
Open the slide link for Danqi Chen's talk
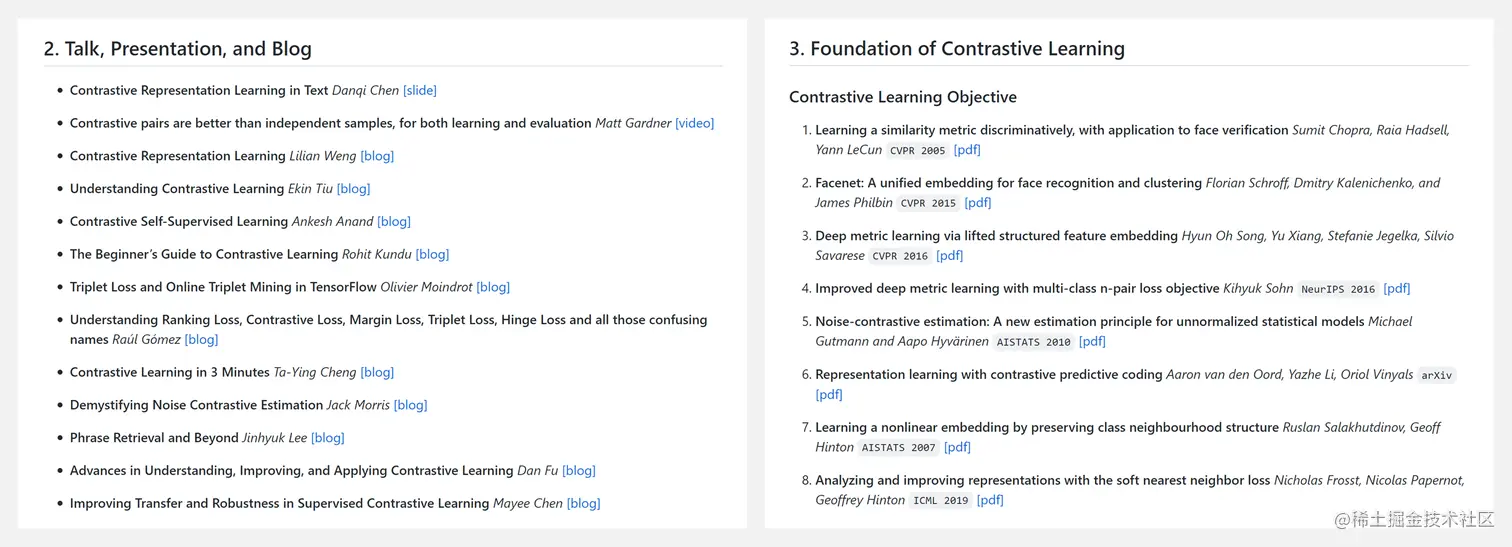[420, 91]
